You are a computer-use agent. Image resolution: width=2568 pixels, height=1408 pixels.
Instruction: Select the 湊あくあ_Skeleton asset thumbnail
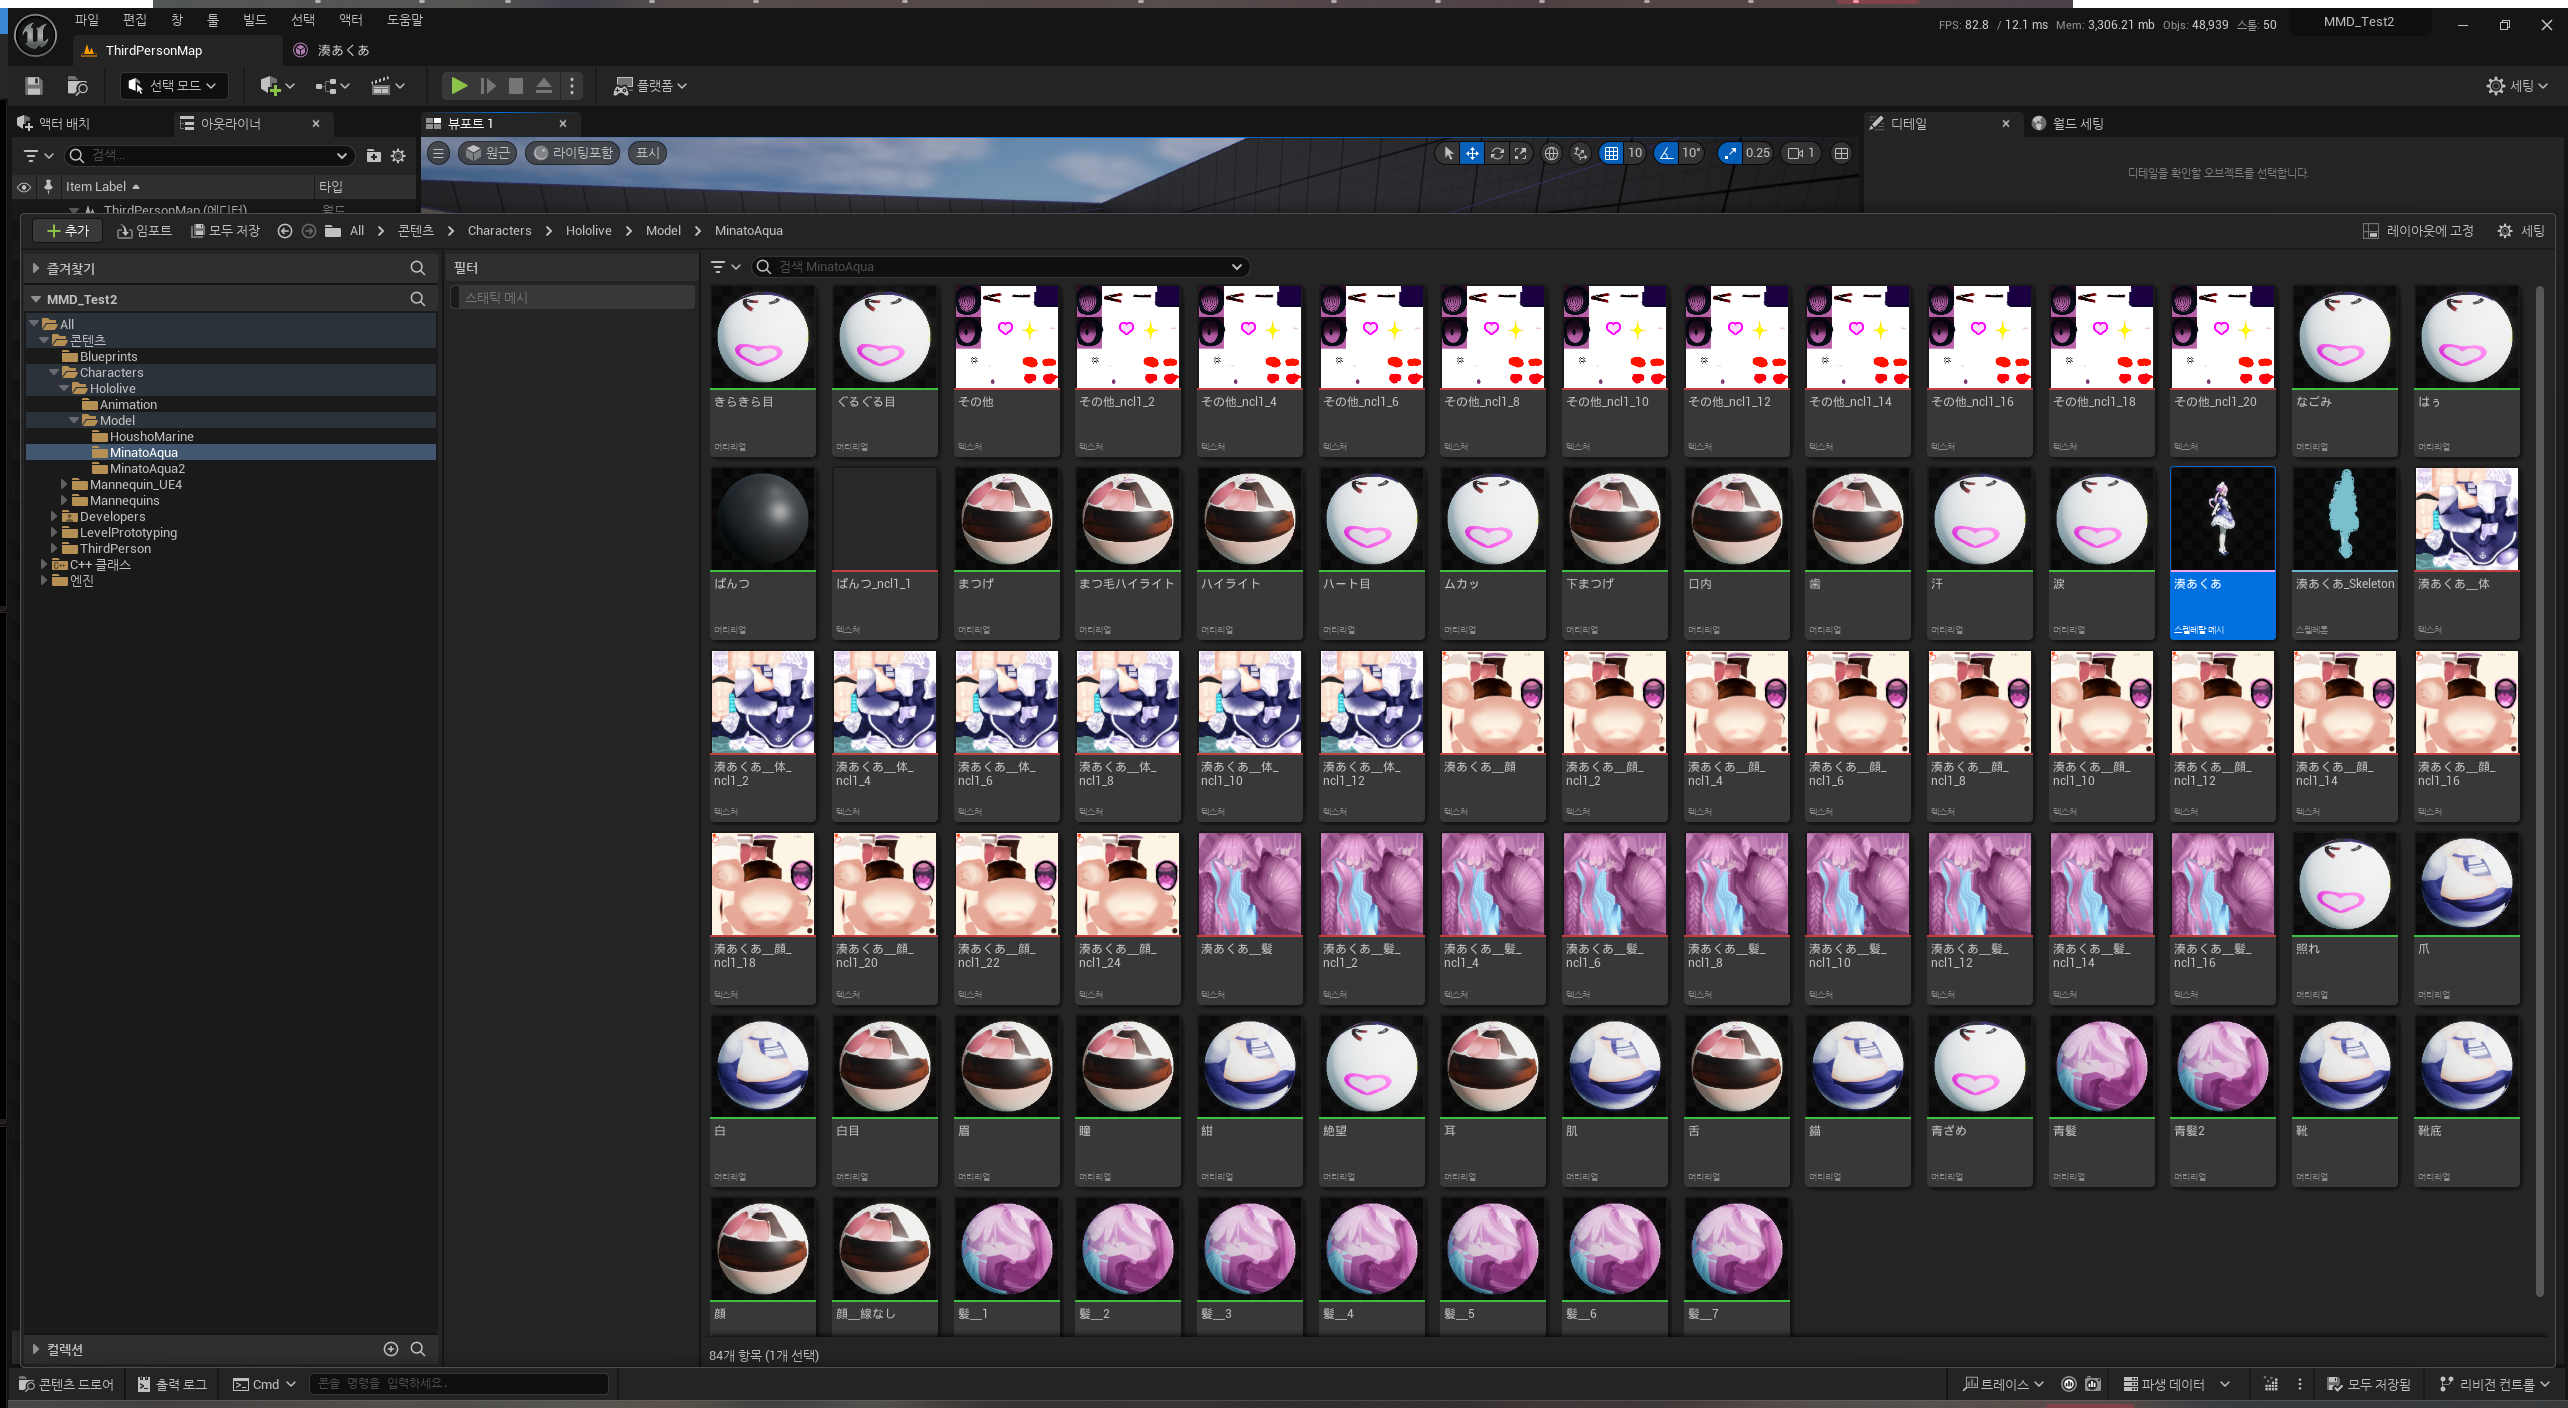(x=2344, y=520)
